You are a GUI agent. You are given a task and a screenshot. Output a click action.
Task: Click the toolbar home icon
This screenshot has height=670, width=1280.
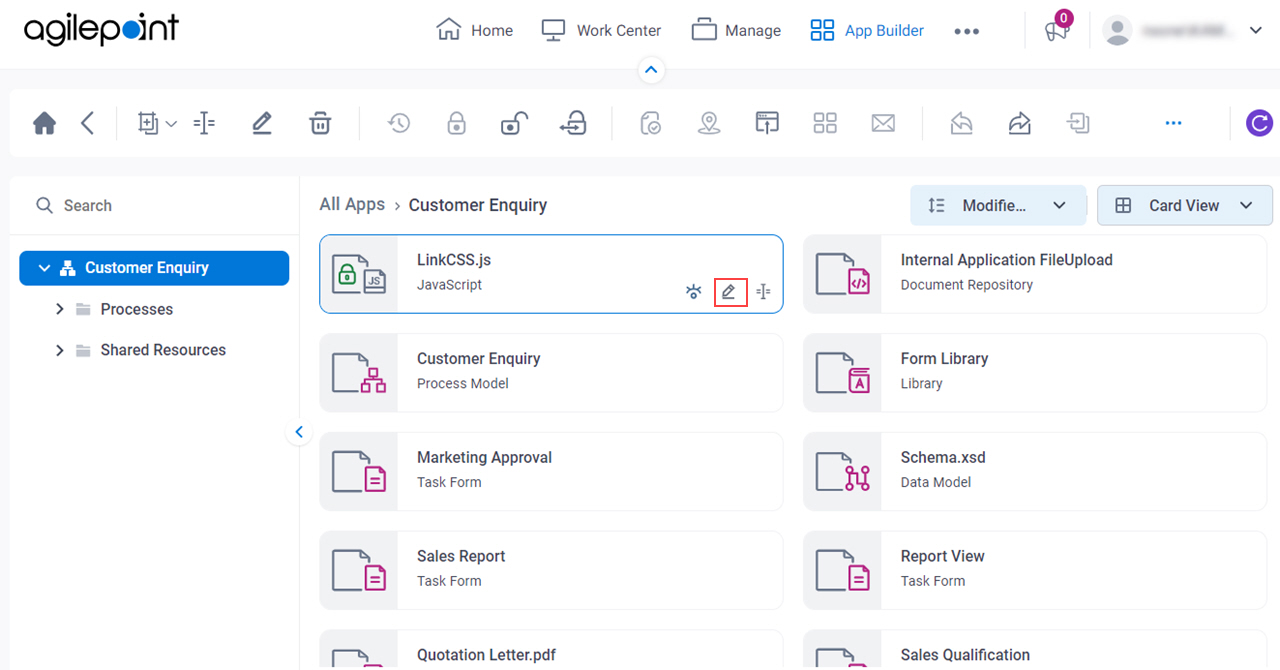44,123
